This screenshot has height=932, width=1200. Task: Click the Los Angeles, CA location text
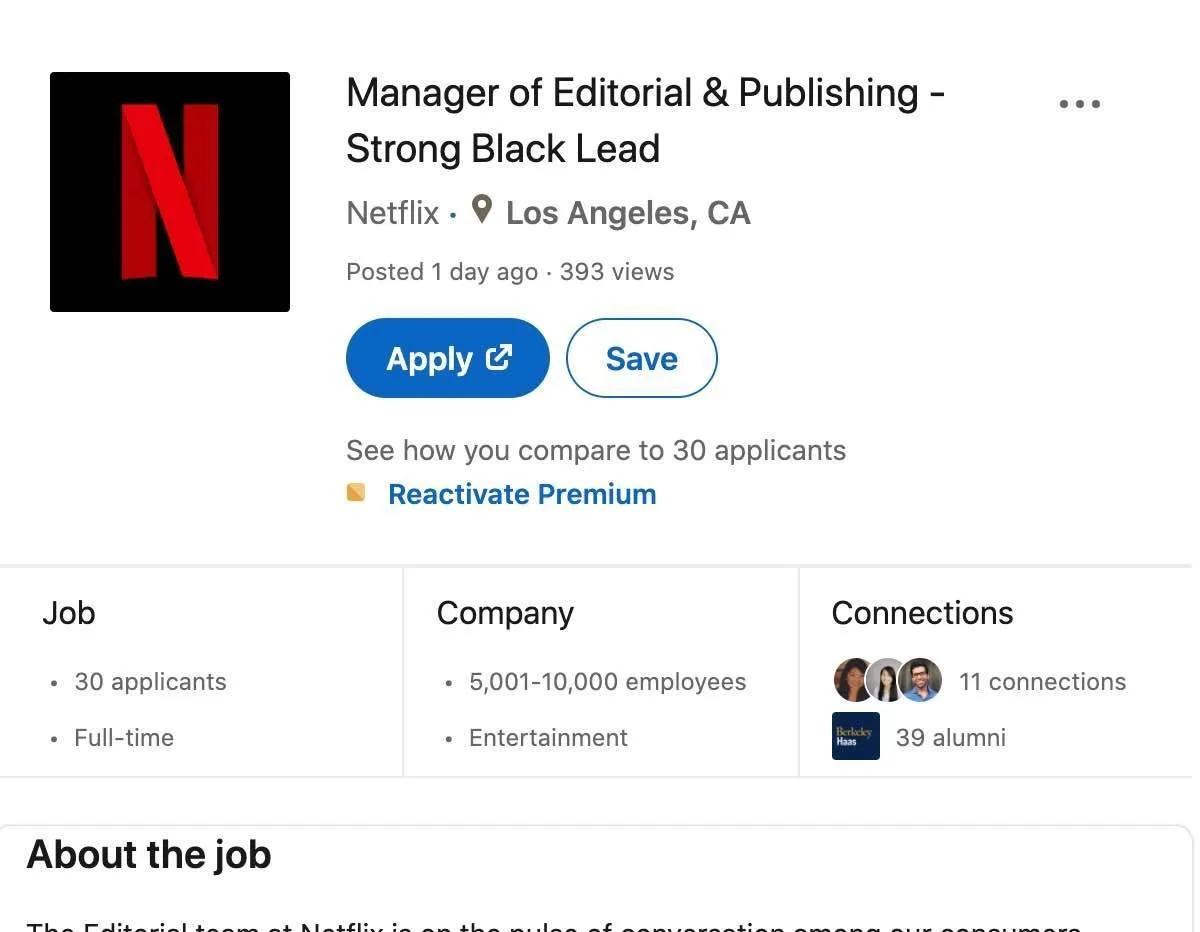point(628,213)
